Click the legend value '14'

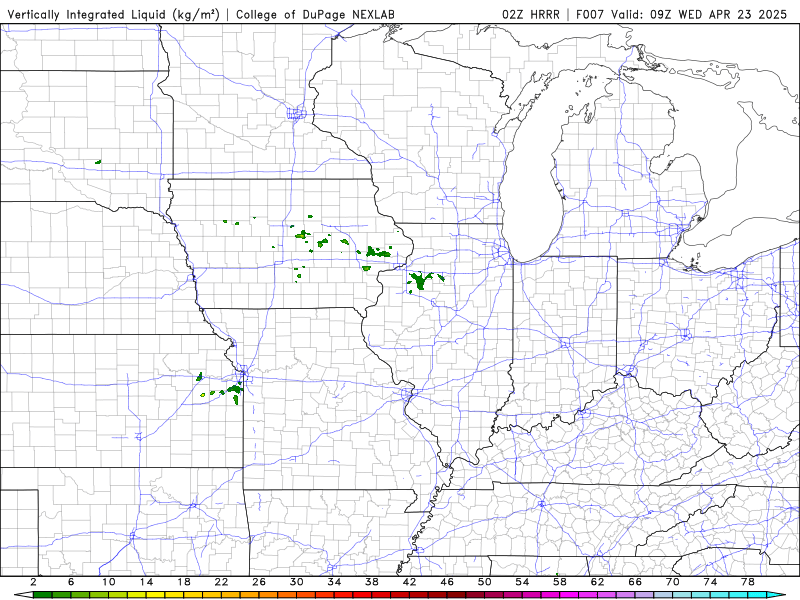point(146,582)
